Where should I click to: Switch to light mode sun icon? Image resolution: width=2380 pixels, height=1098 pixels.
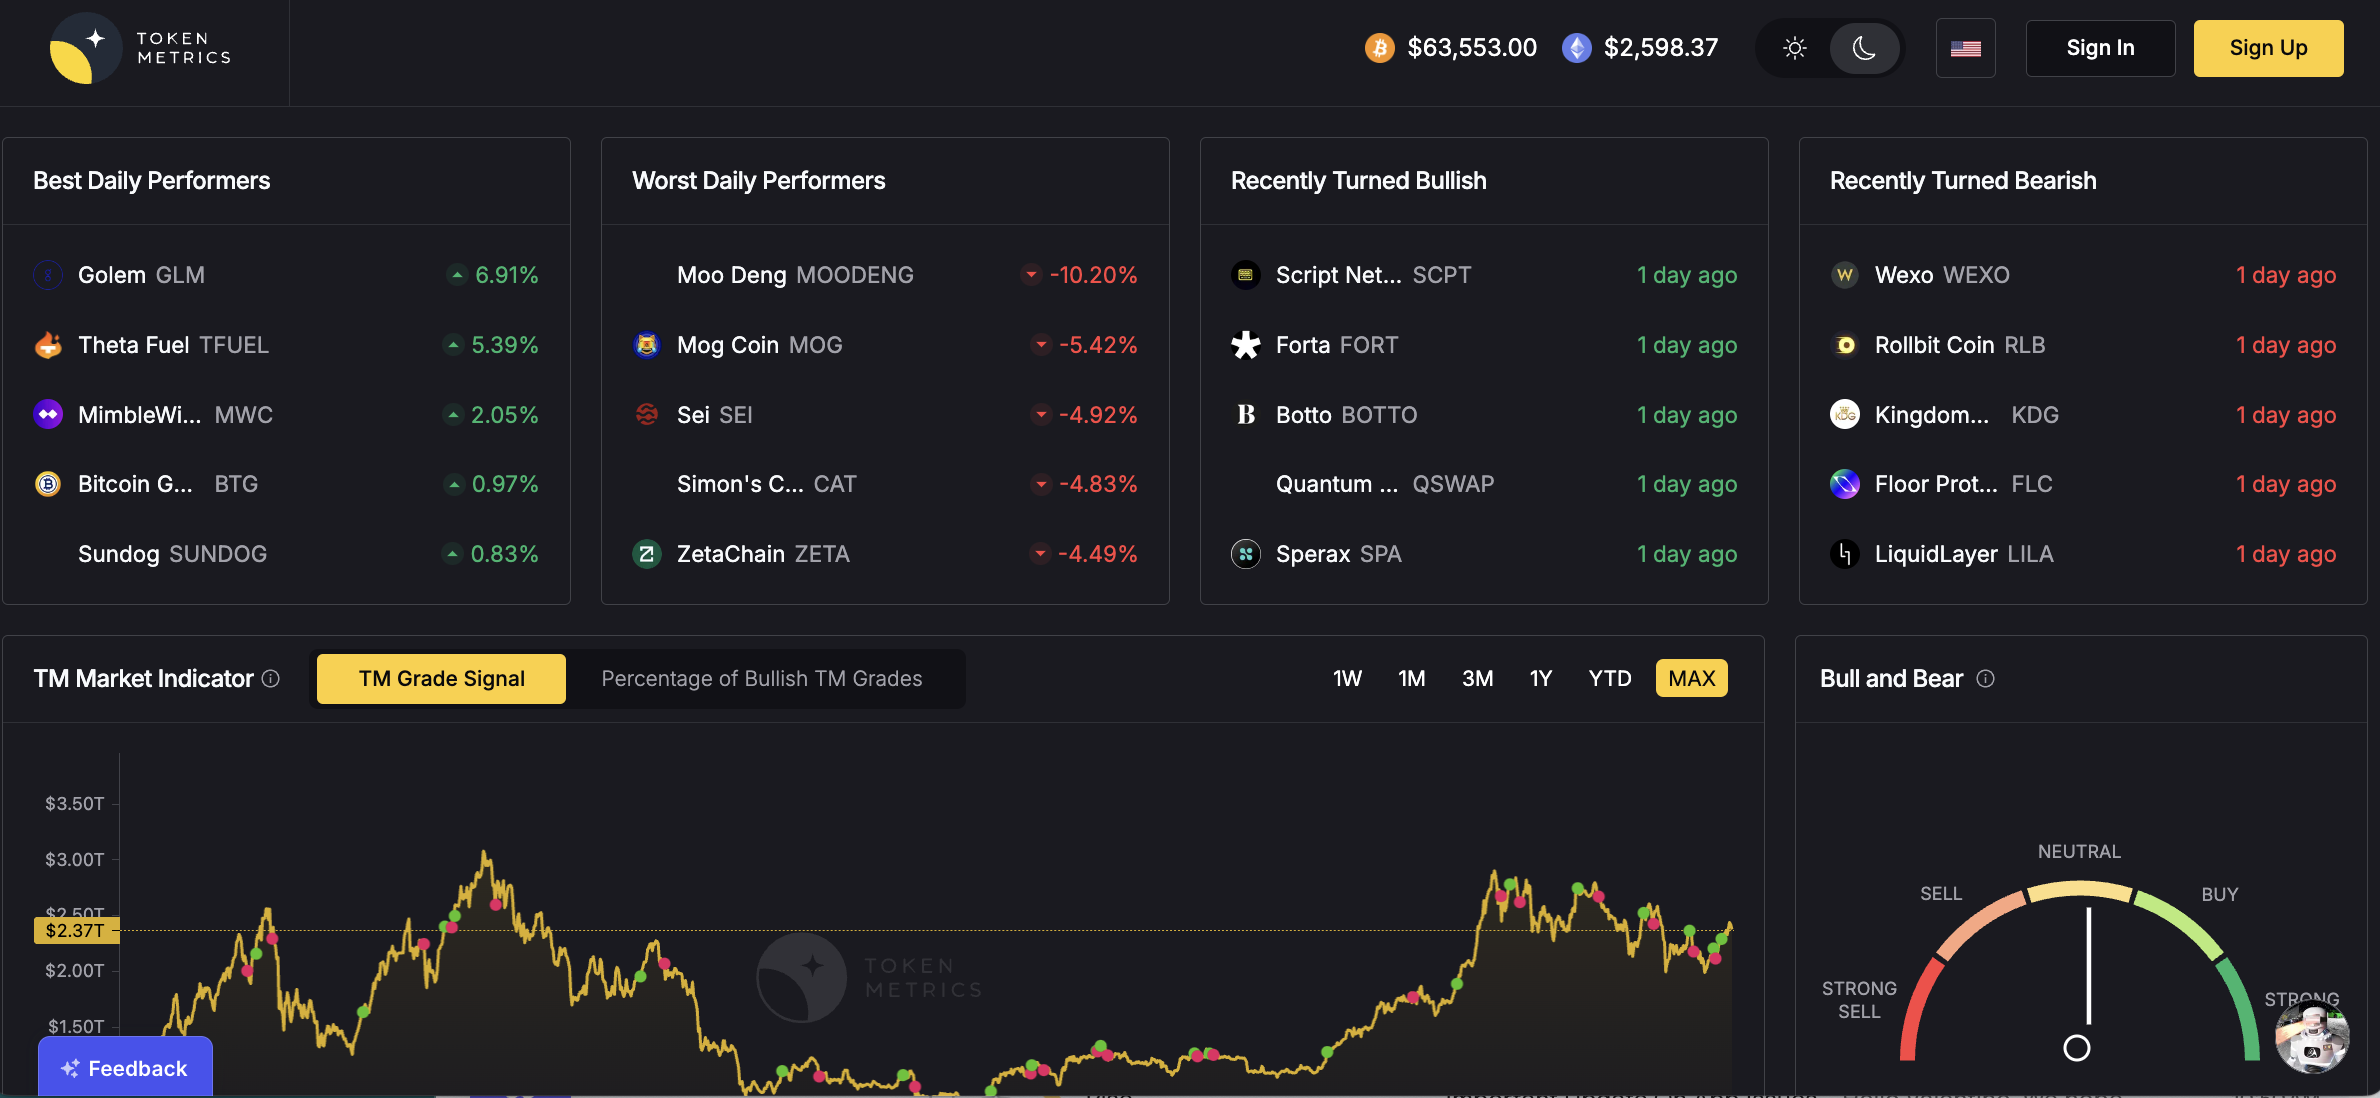pos(1794,48)
